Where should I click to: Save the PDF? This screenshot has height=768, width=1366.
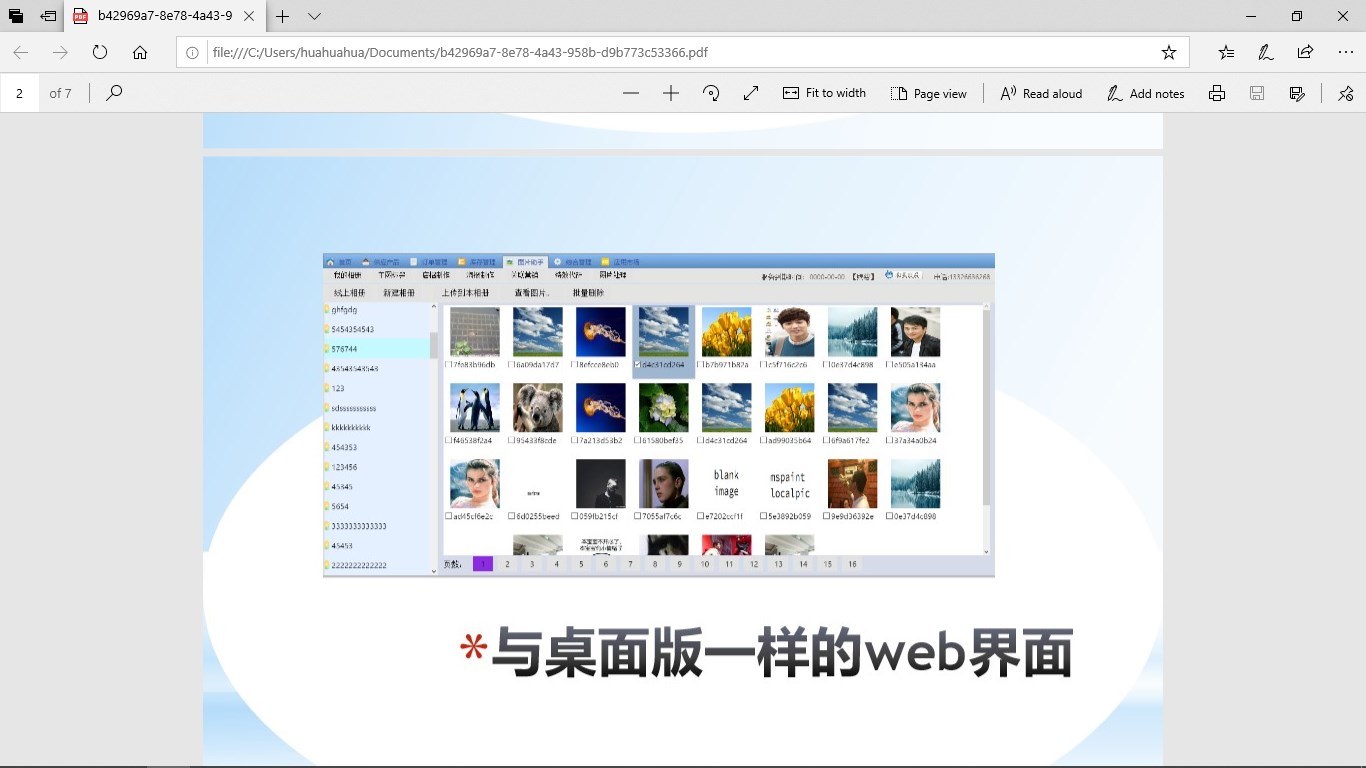pos(1257,93)
